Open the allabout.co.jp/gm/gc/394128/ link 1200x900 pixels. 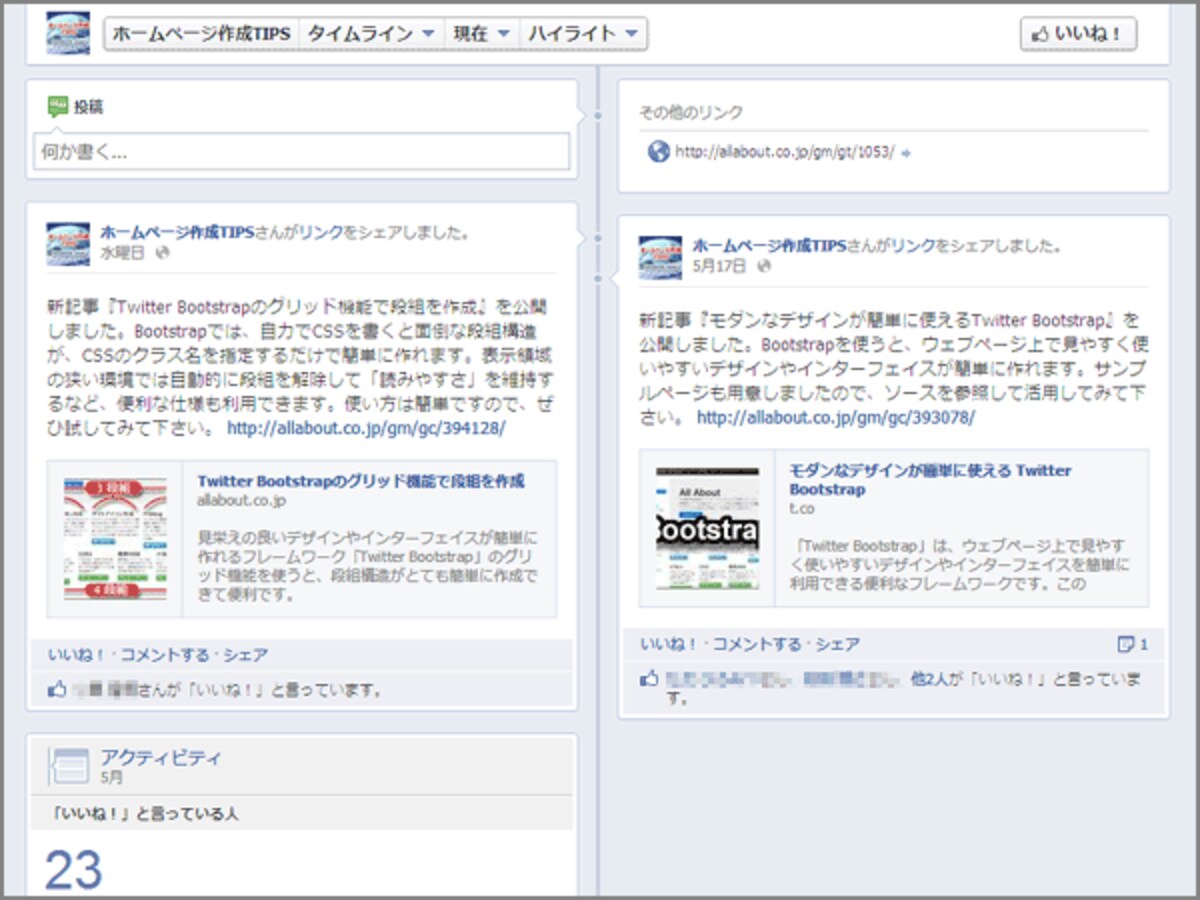(x=367, y=428)
